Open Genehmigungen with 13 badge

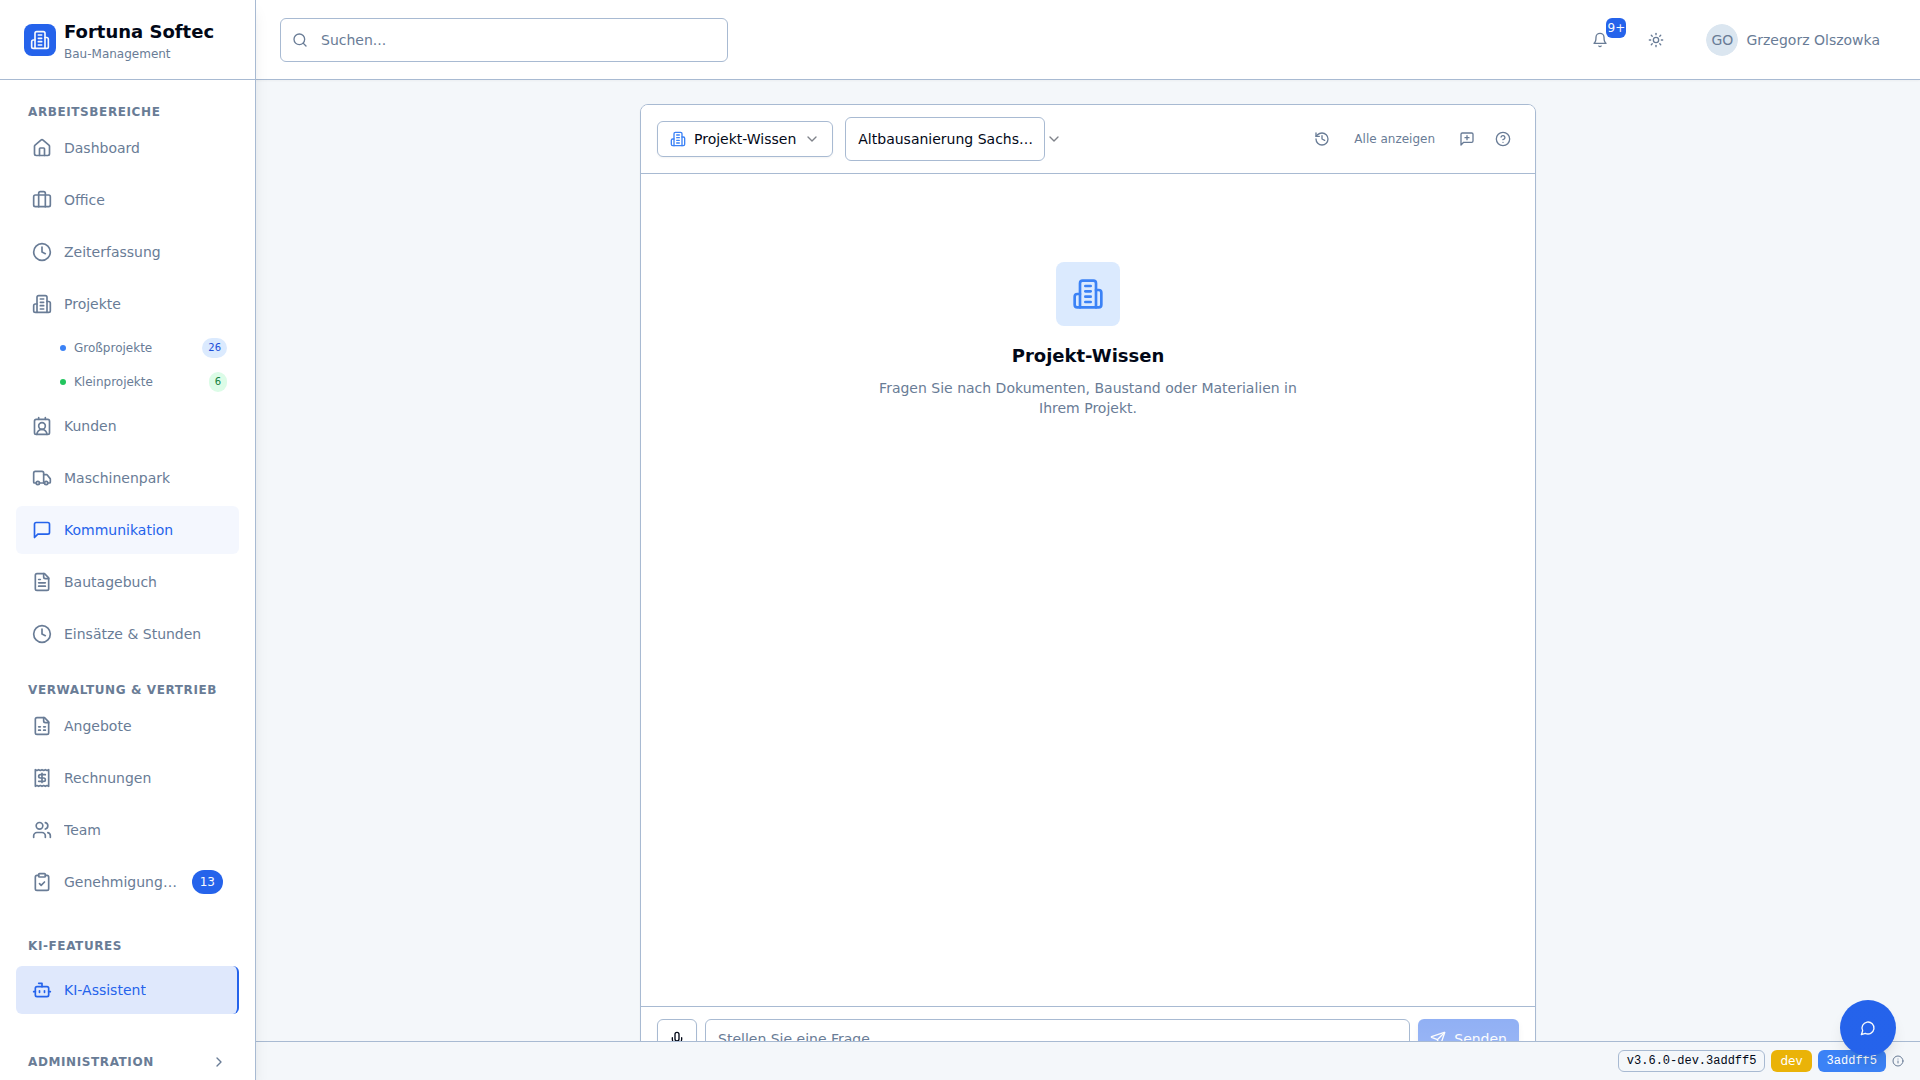pyautogui.click(x=120, y=882)
